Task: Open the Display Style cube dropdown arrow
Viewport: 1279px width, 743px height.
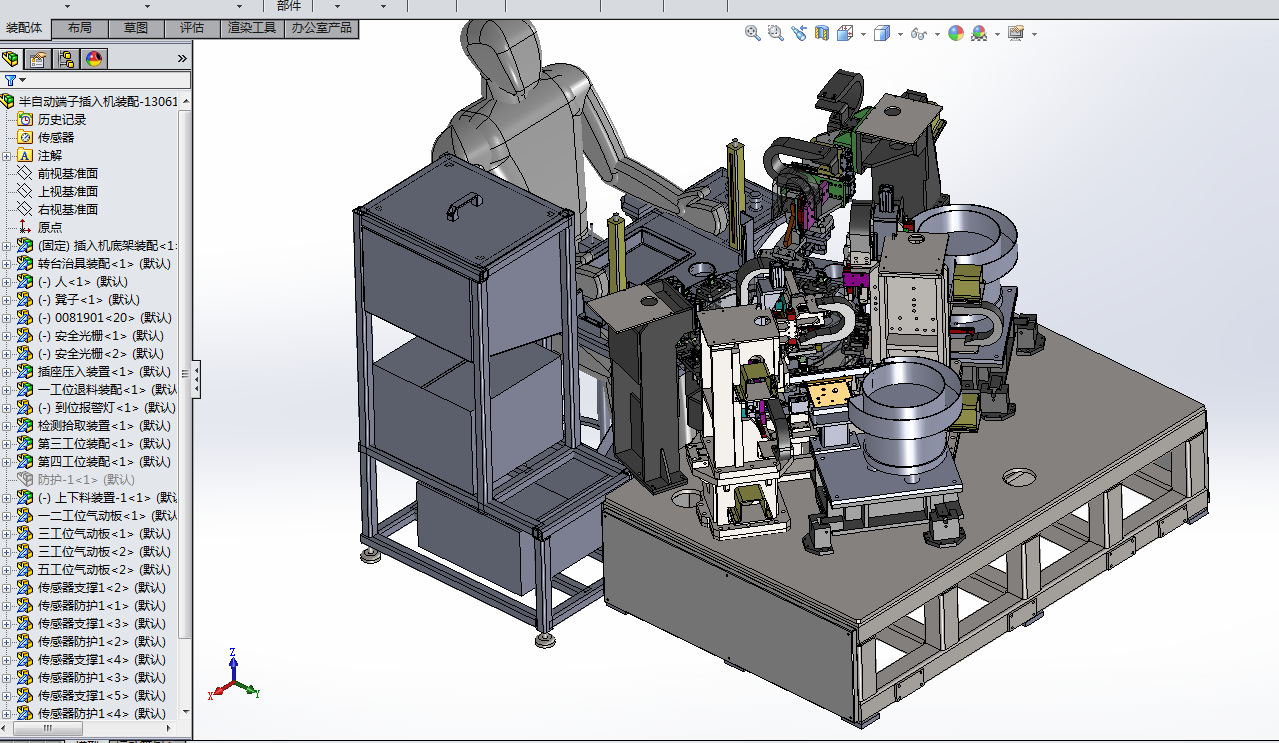Action: pos(900,34)
